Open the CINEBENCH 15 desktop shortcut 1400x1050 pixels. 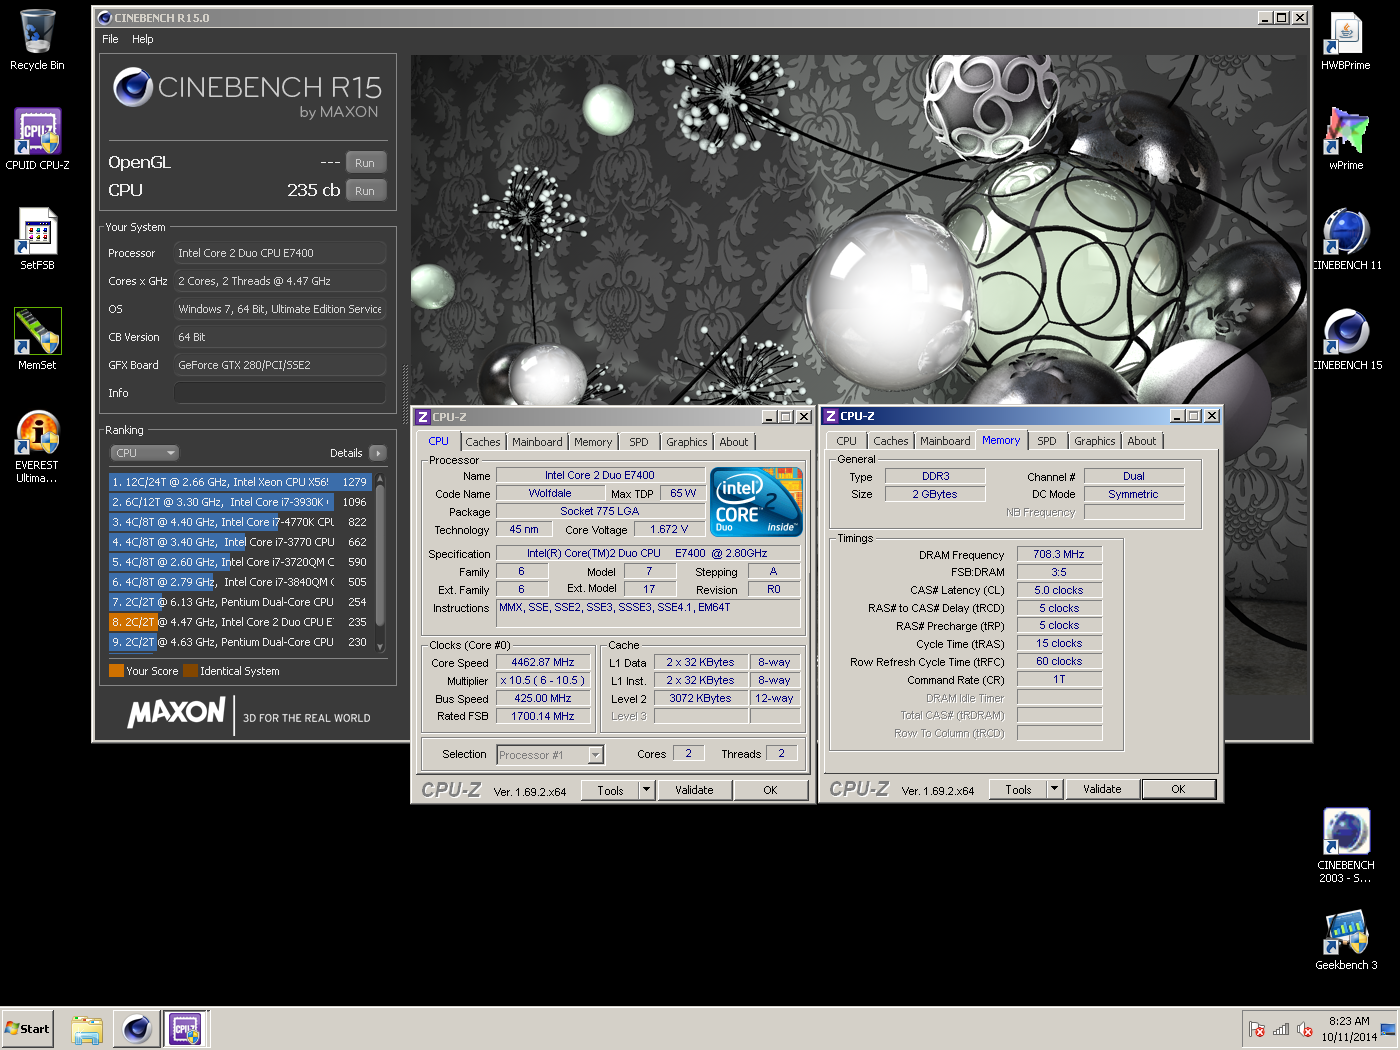coord(1346,340)
